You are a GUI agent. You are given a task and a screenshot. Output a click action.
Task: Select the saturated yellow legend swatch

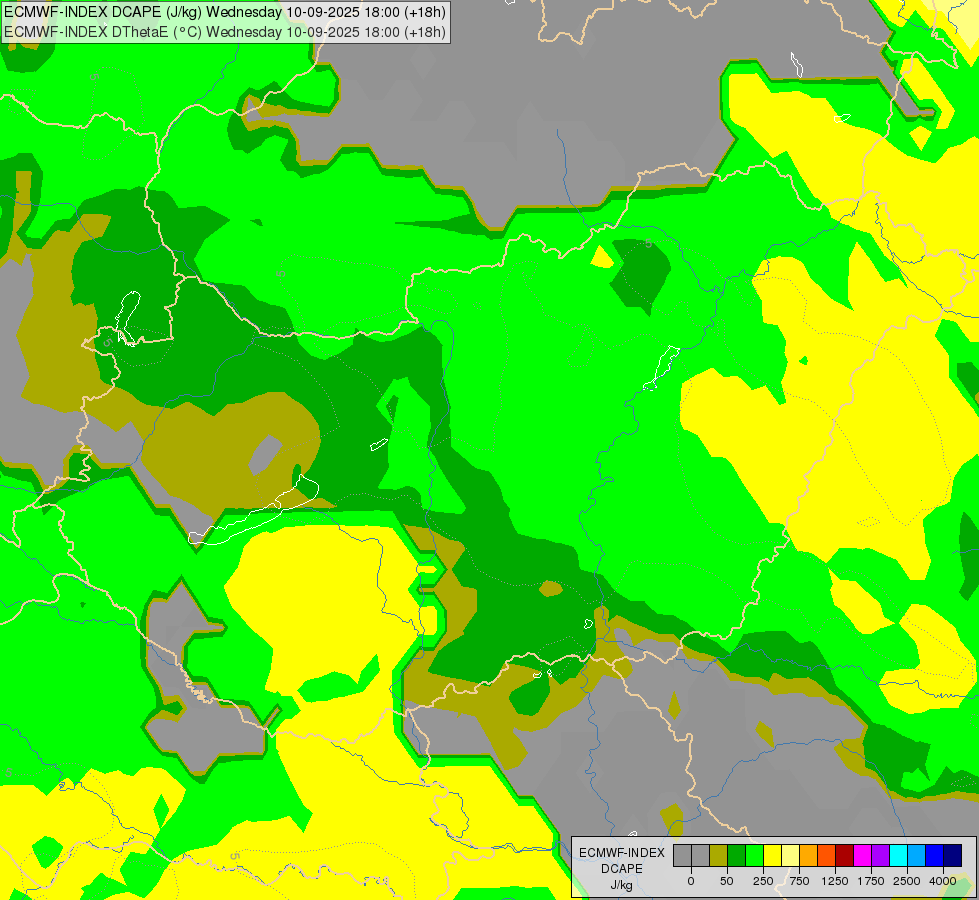772,855
